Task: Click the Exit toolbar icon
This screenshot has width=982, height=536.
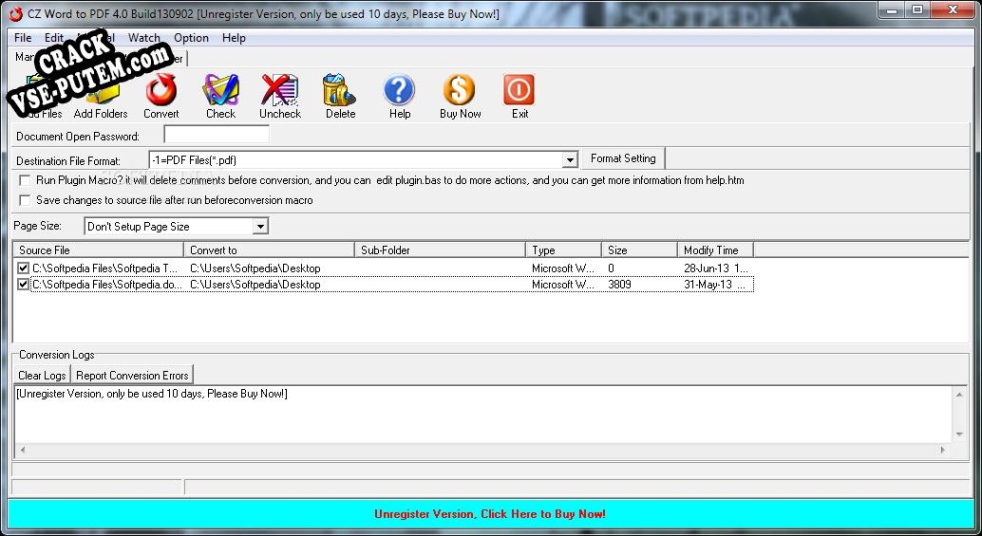Action: pyautogui.click(x=519, y=95)
